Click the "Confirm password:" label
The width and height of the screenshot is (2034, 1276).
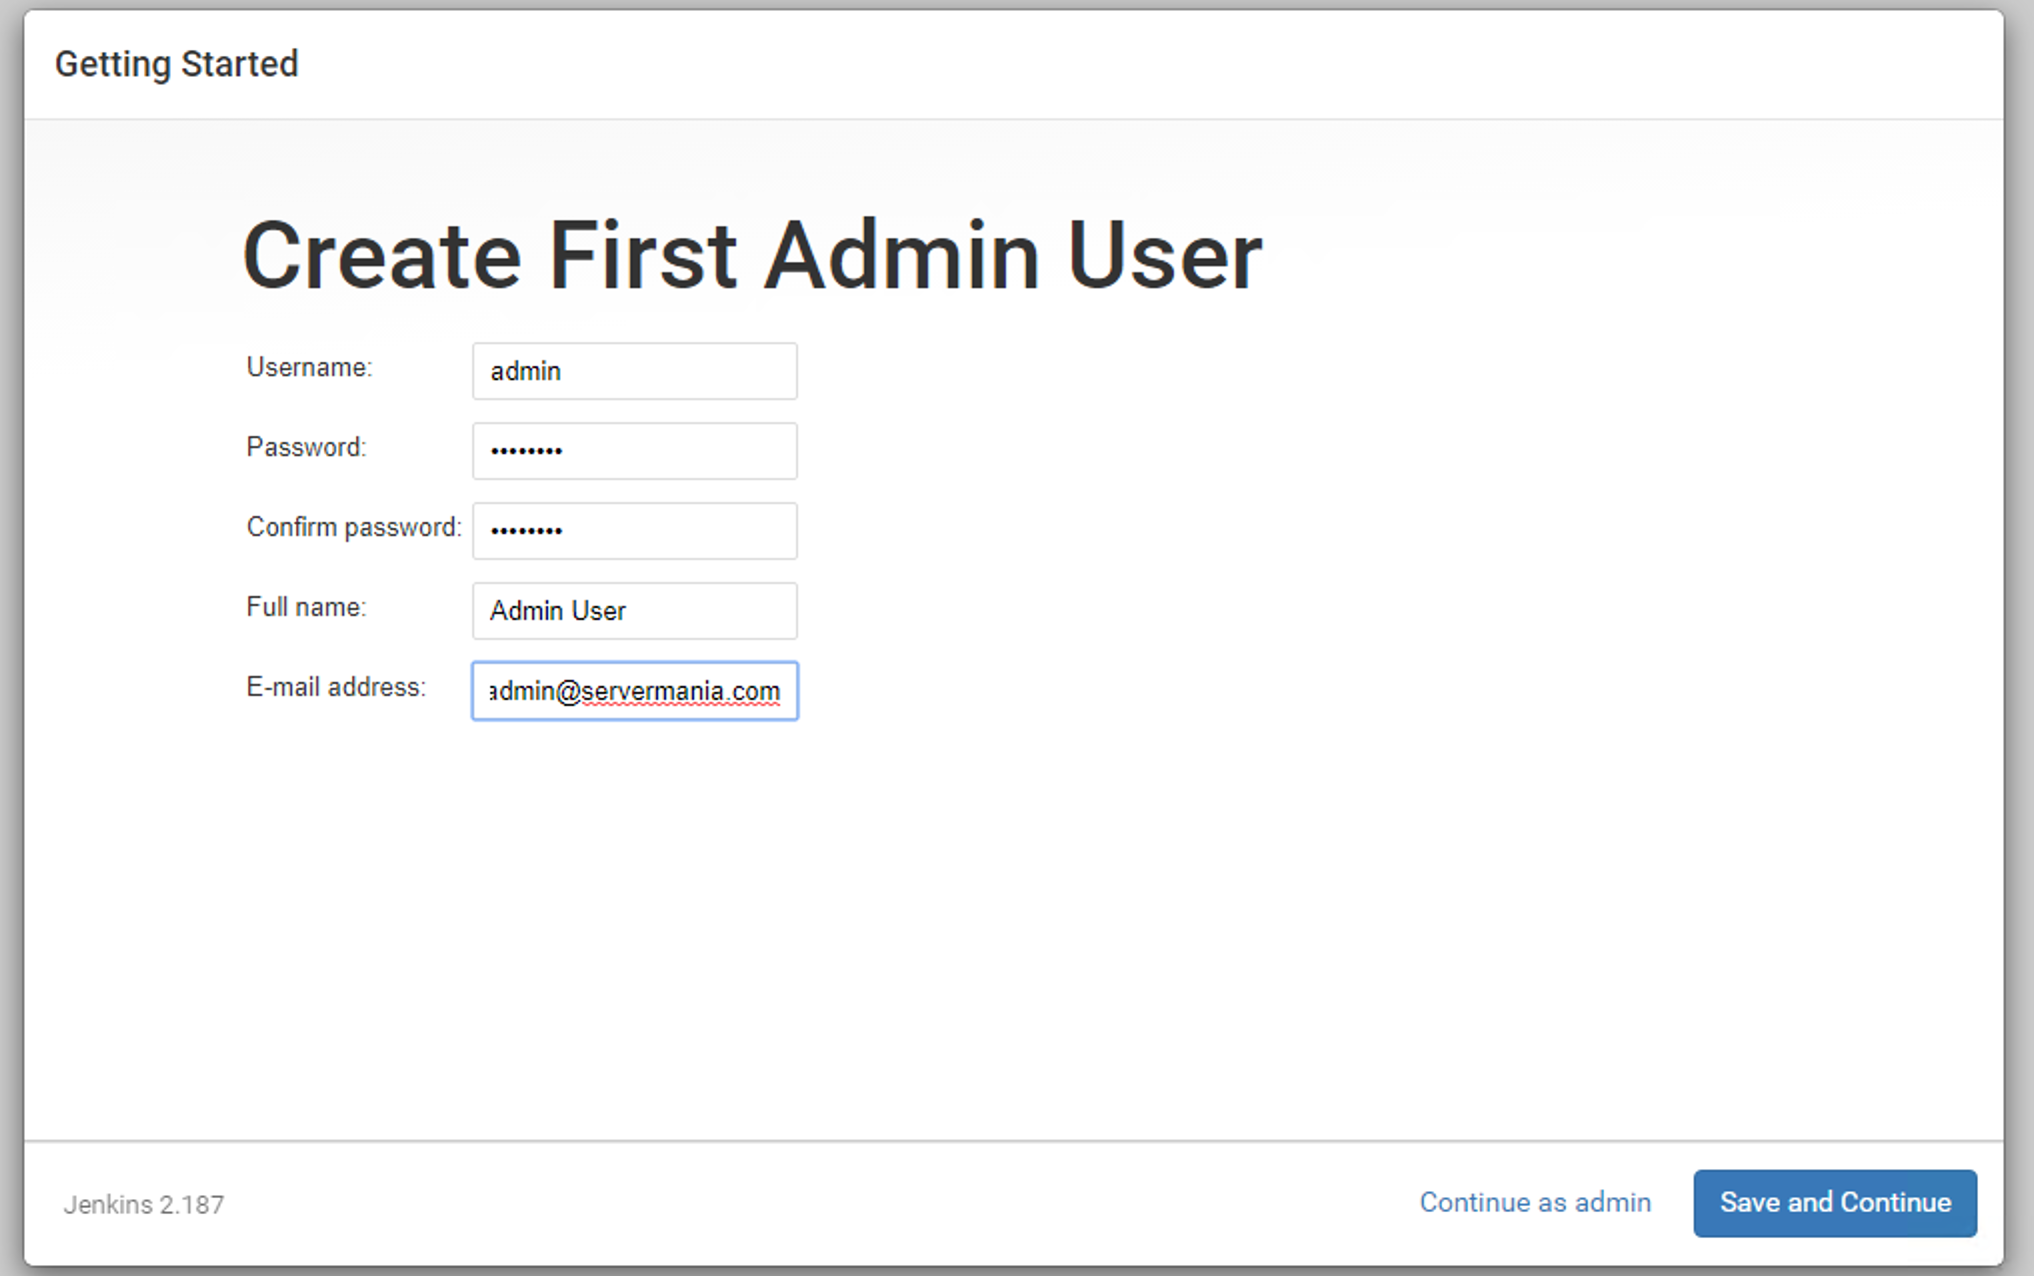354,527
